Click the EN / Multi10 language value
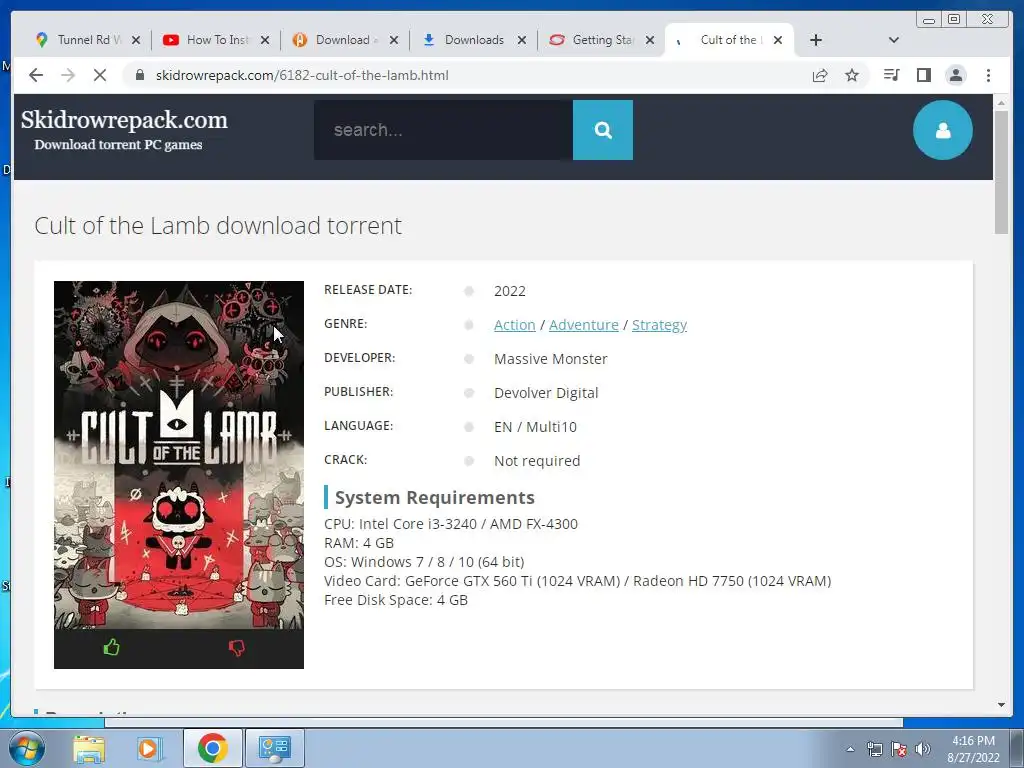The image size is (1024, 768). (536, 426)
